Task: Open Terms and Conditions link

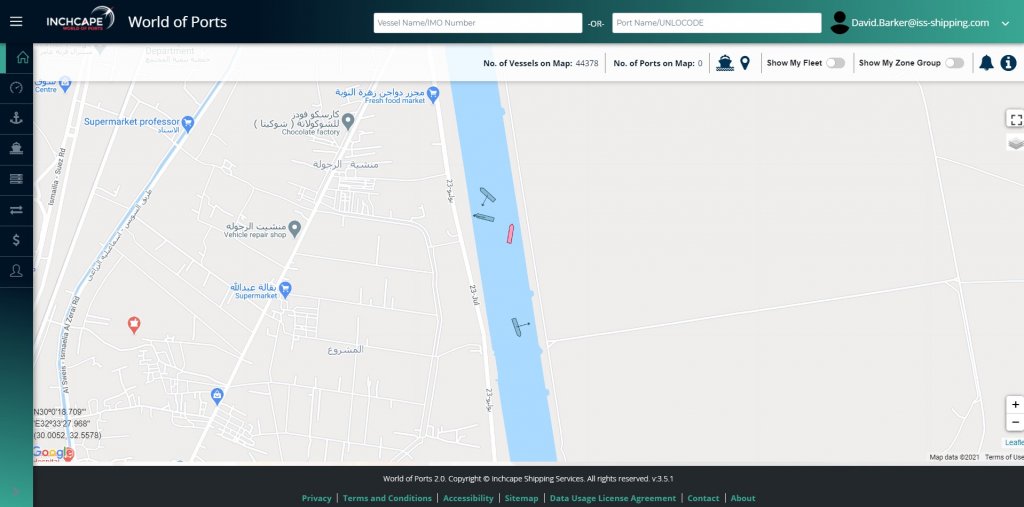Action: pos(387,498)
